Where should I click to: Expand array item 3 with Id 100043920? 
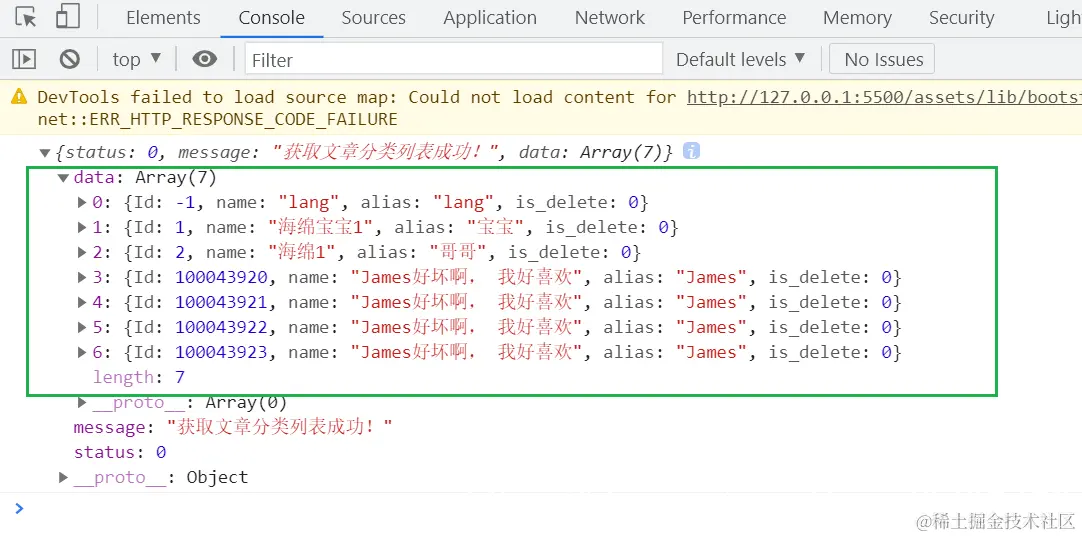coord(82,277)
